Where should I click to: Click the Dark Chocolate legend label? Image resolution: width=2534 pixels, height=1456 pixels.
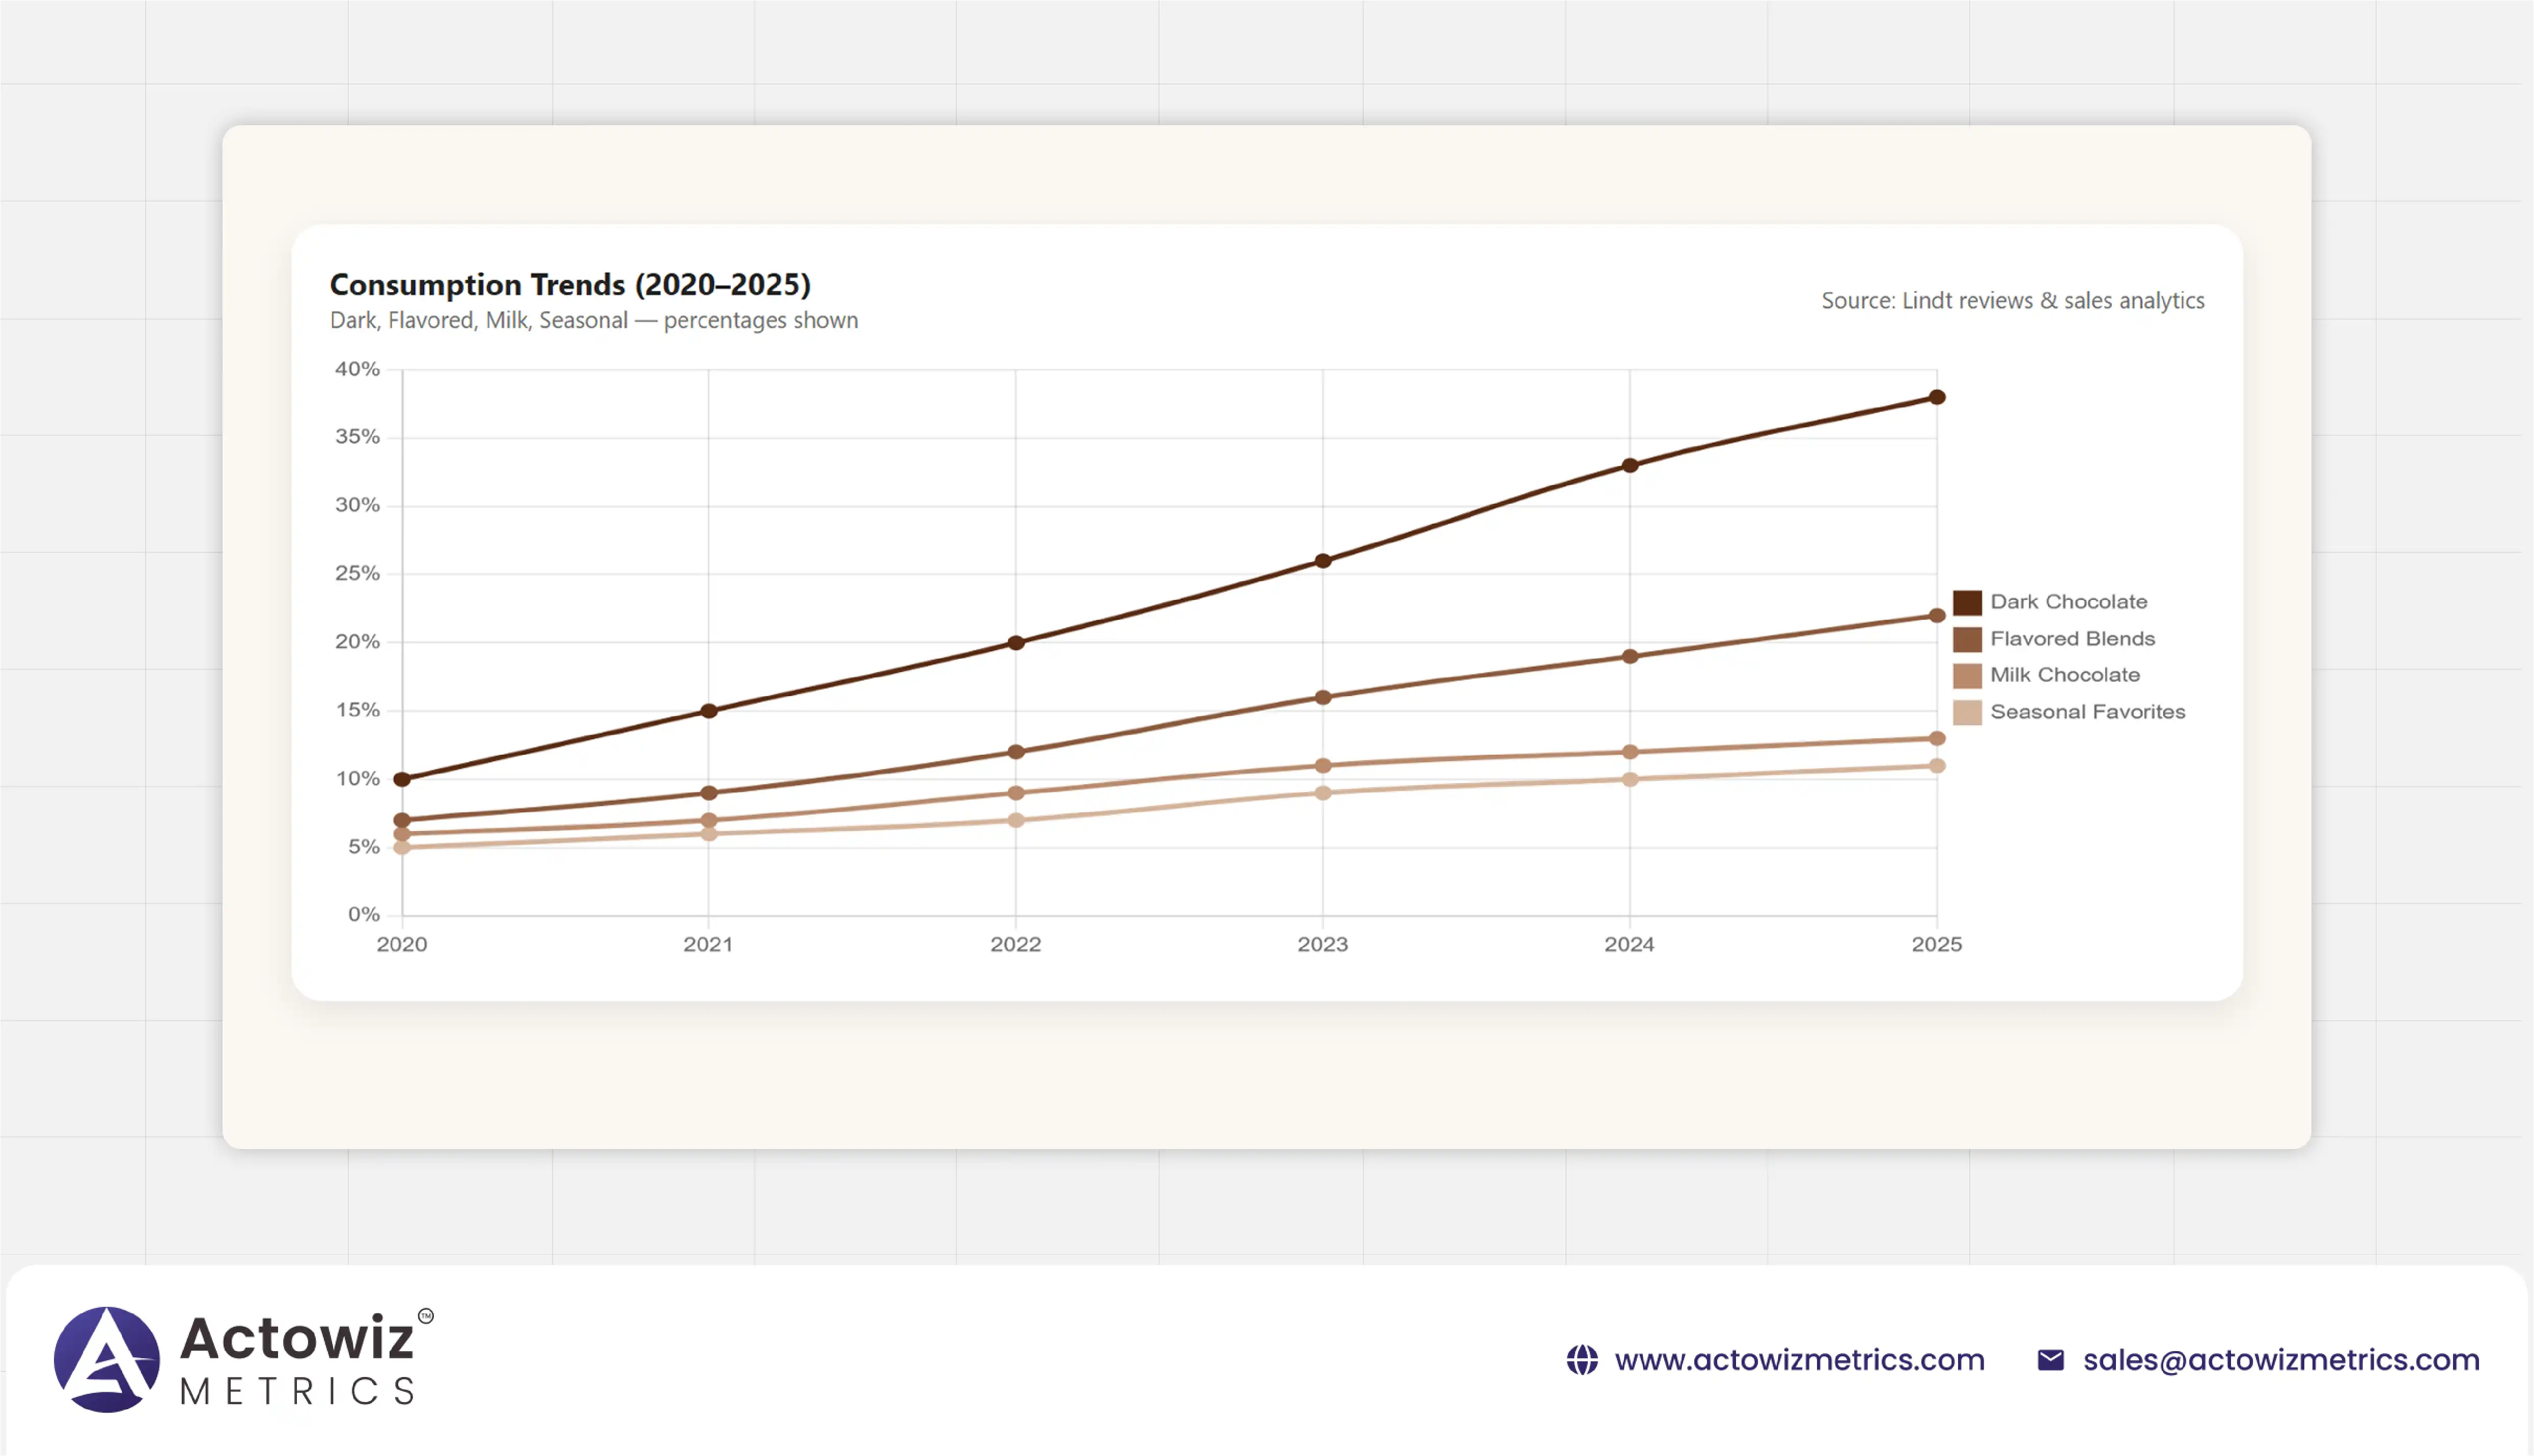[x=2068, y=602]
